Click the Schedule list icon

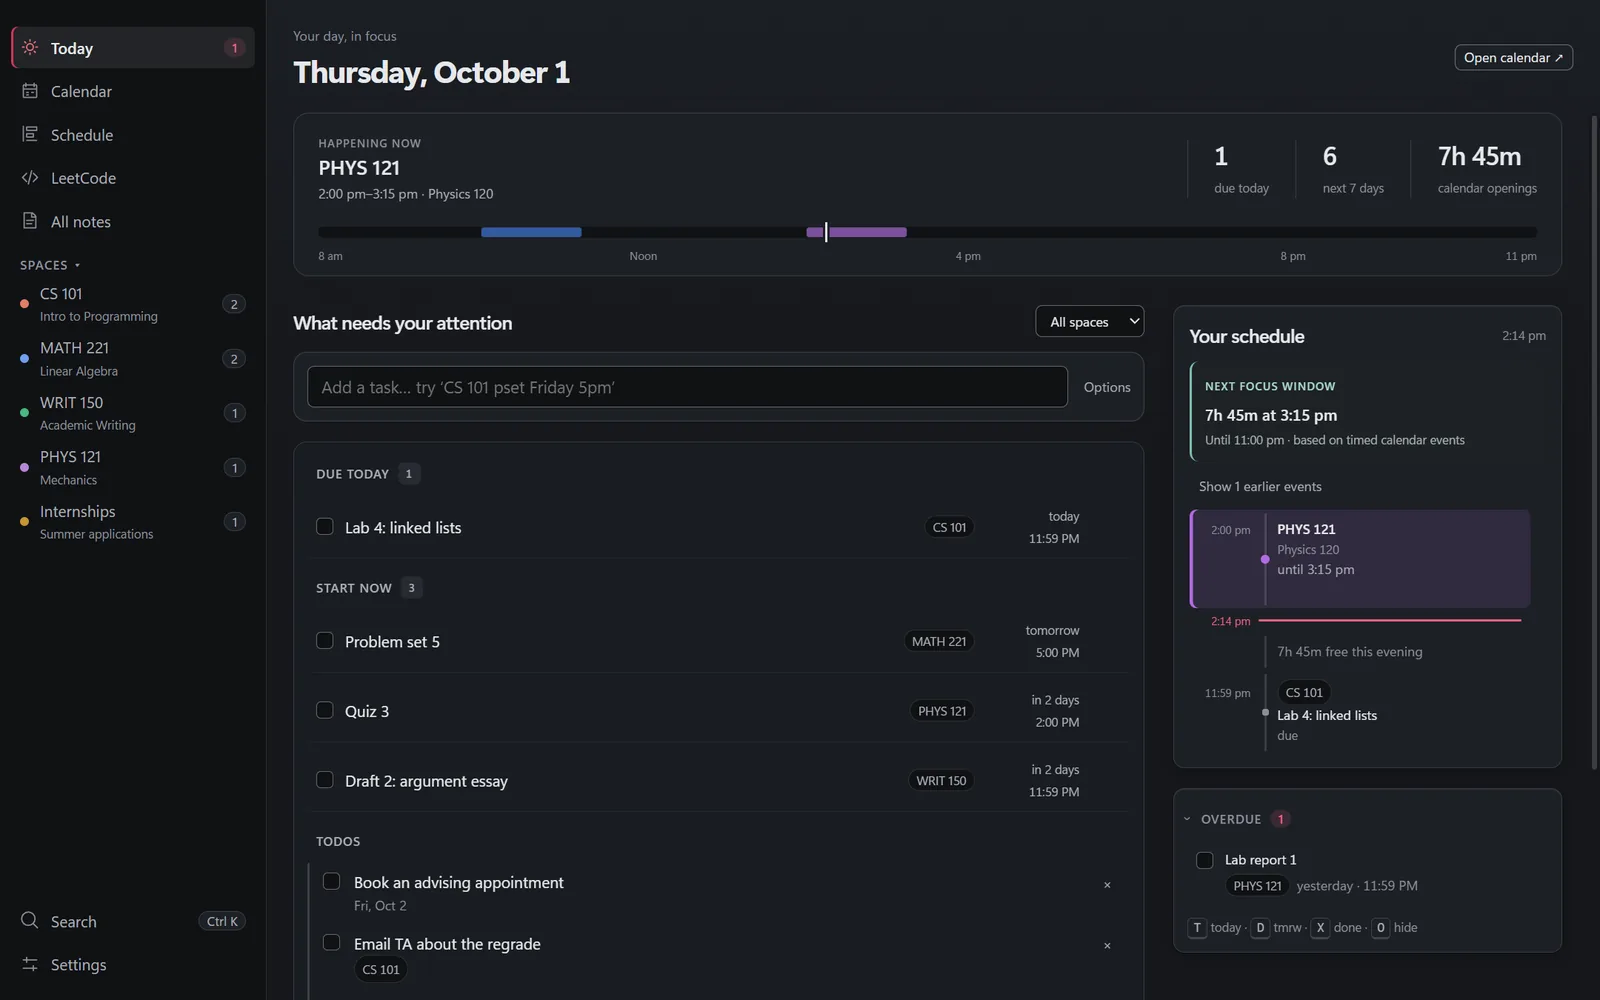[x=30, y=134]
